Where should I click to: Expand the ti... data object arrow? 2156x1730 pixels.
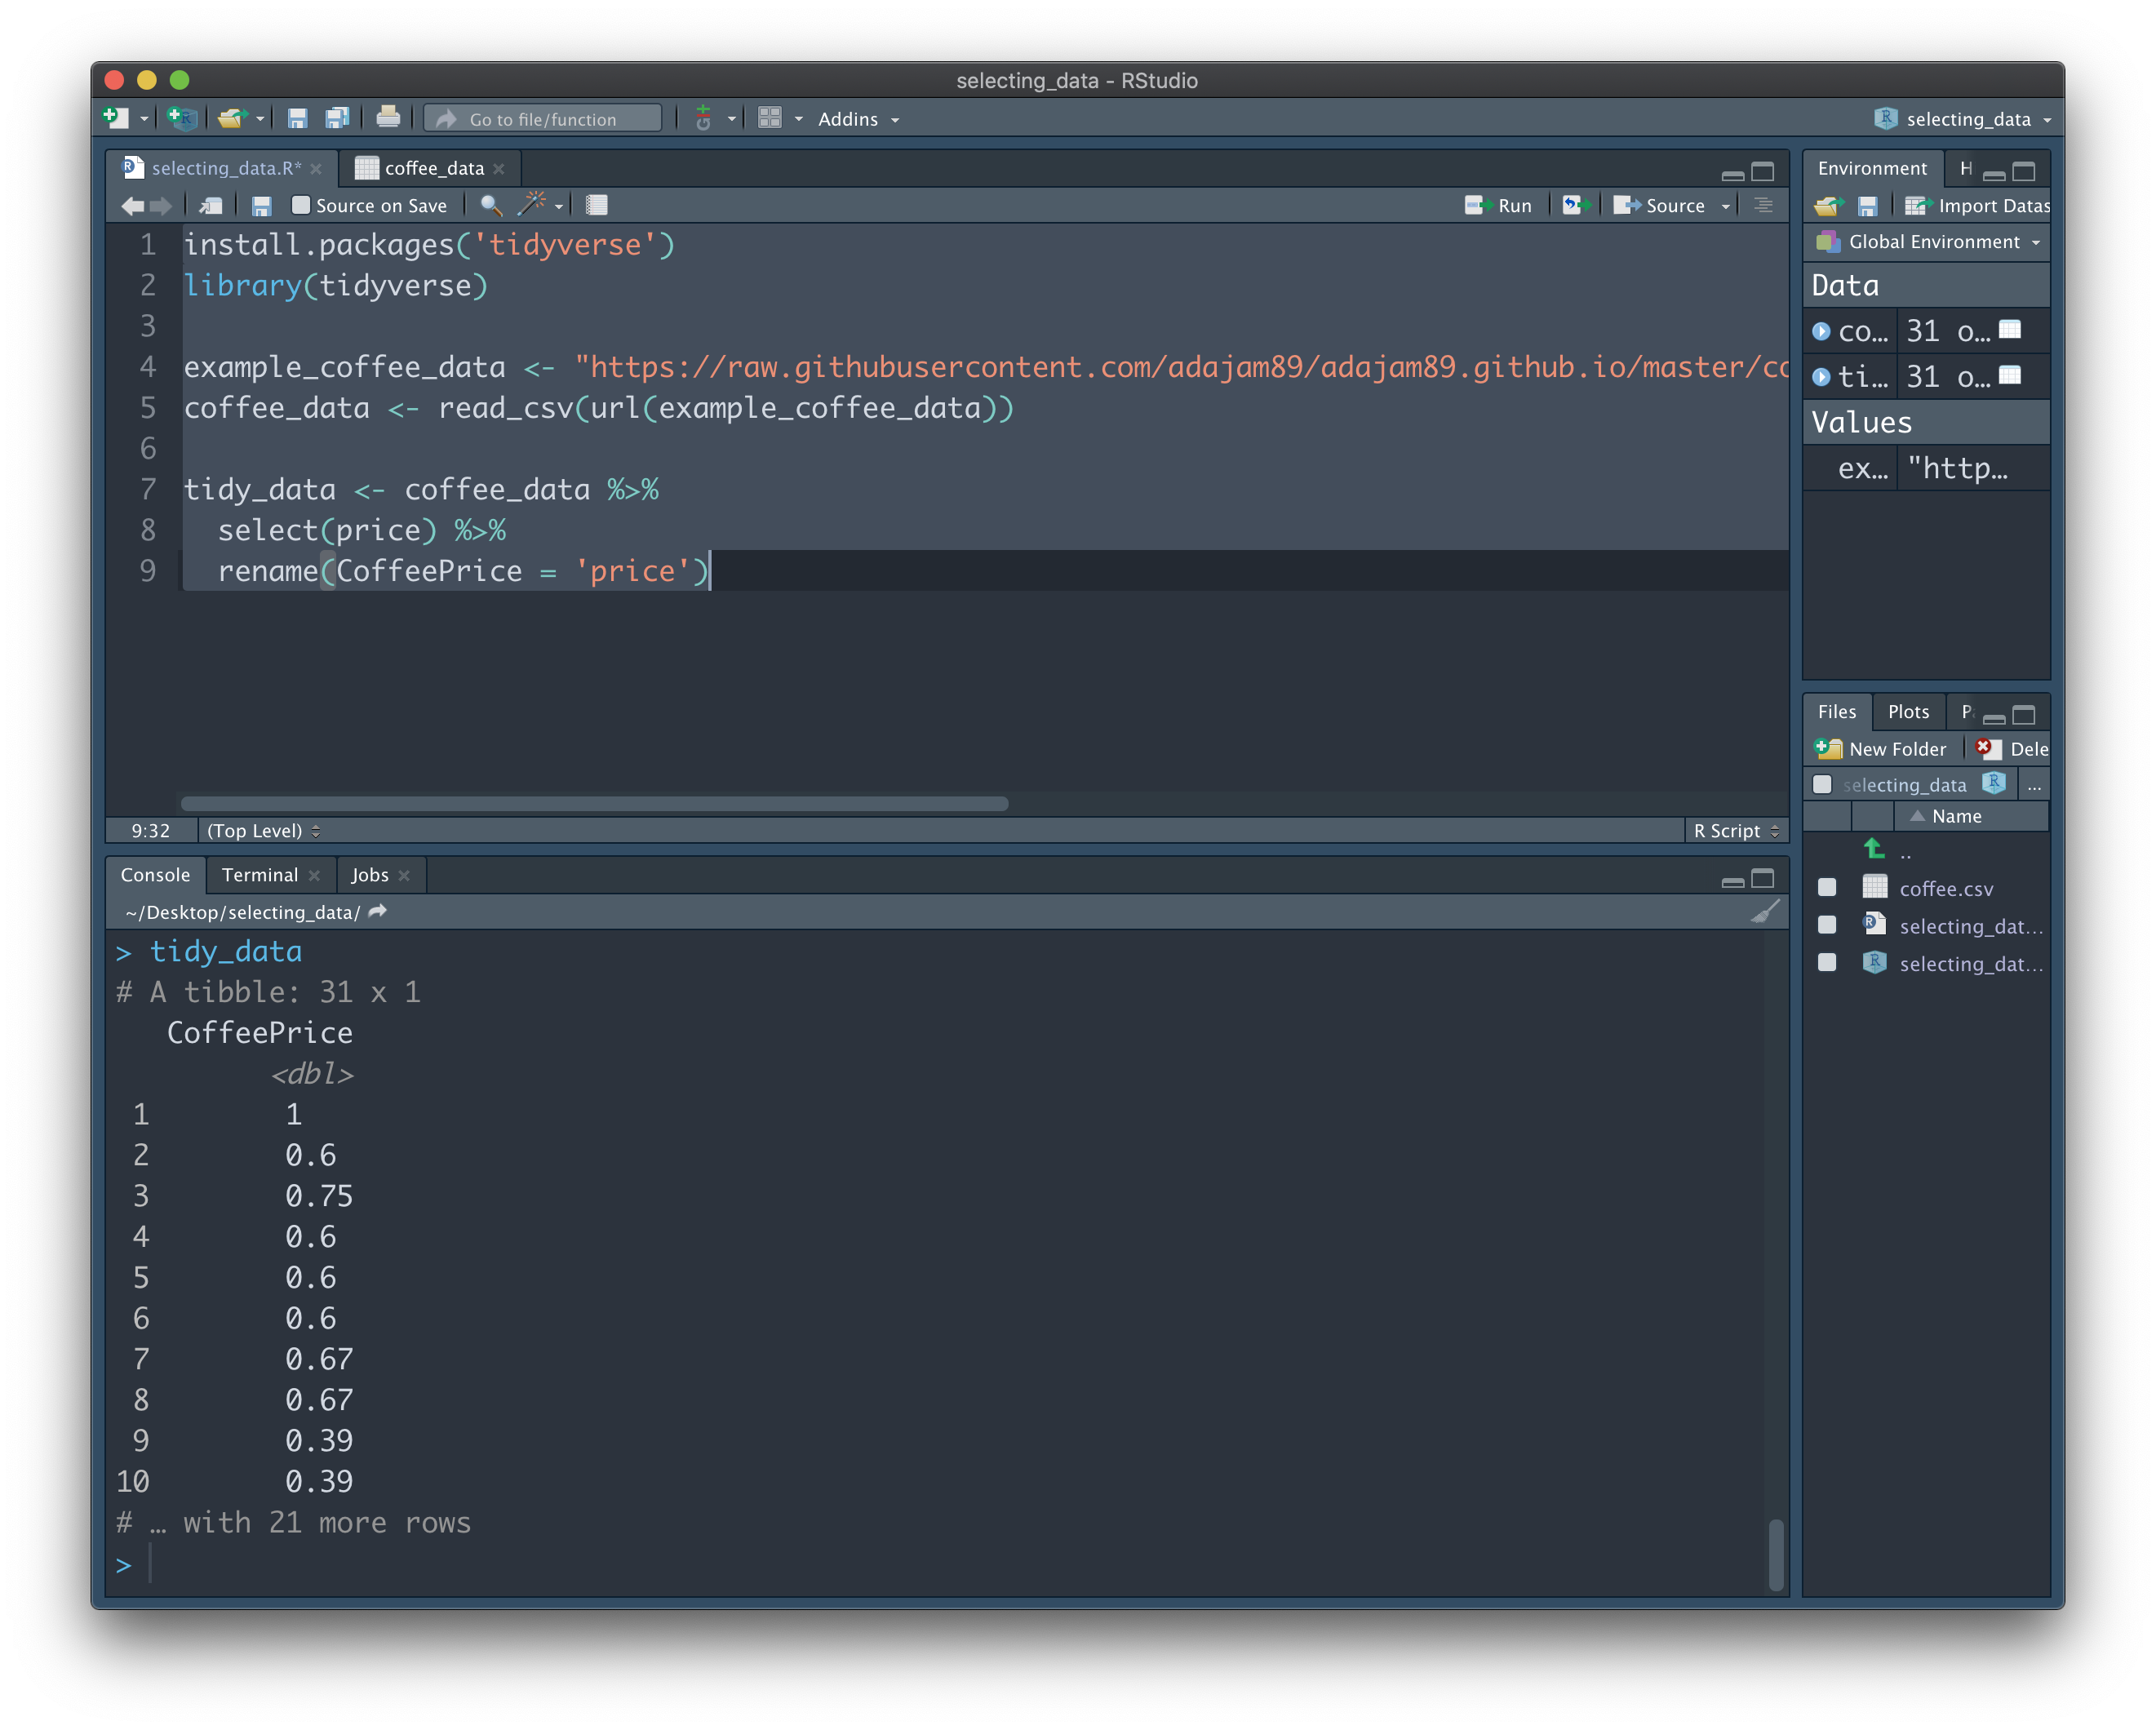point(1821,377)
